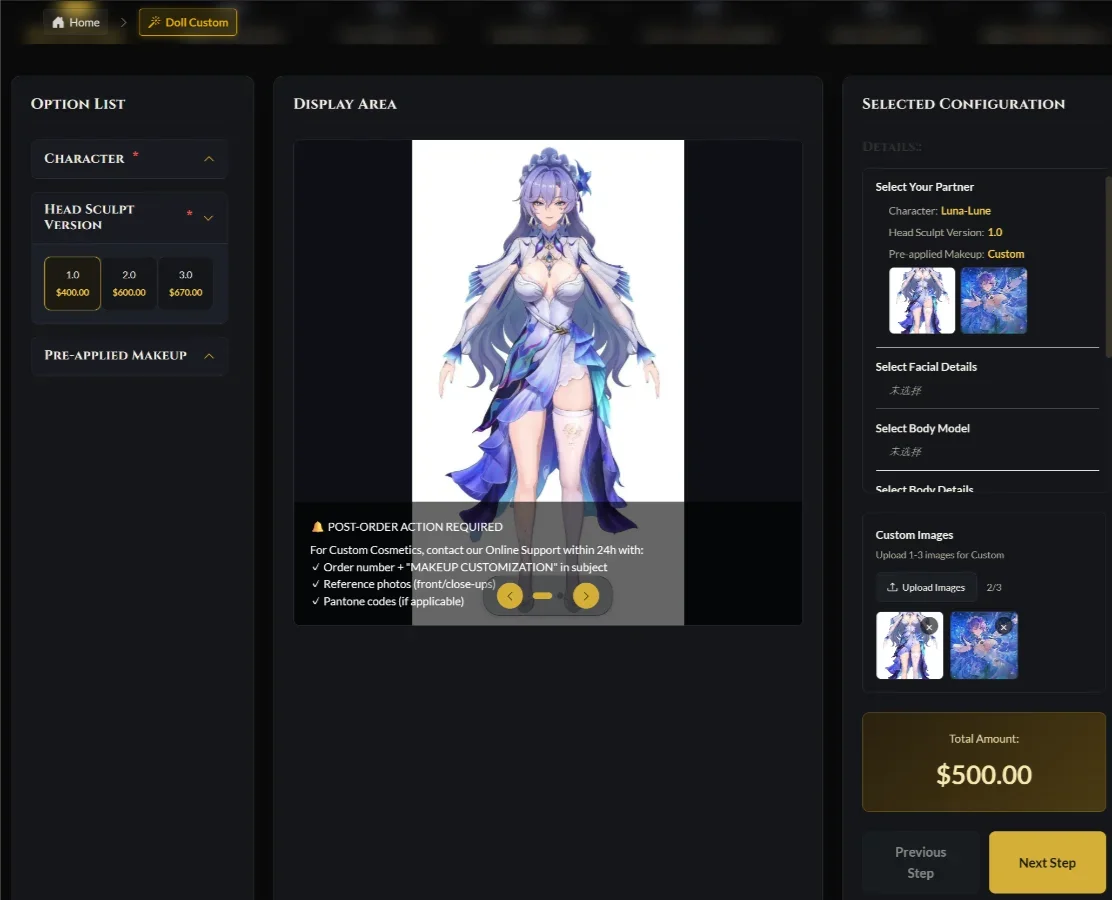Image resolution: width=1112 pixels, height=900 pixels.
Task: Click the left arrow on the display carousel
Action: click(x=509, y=595)
